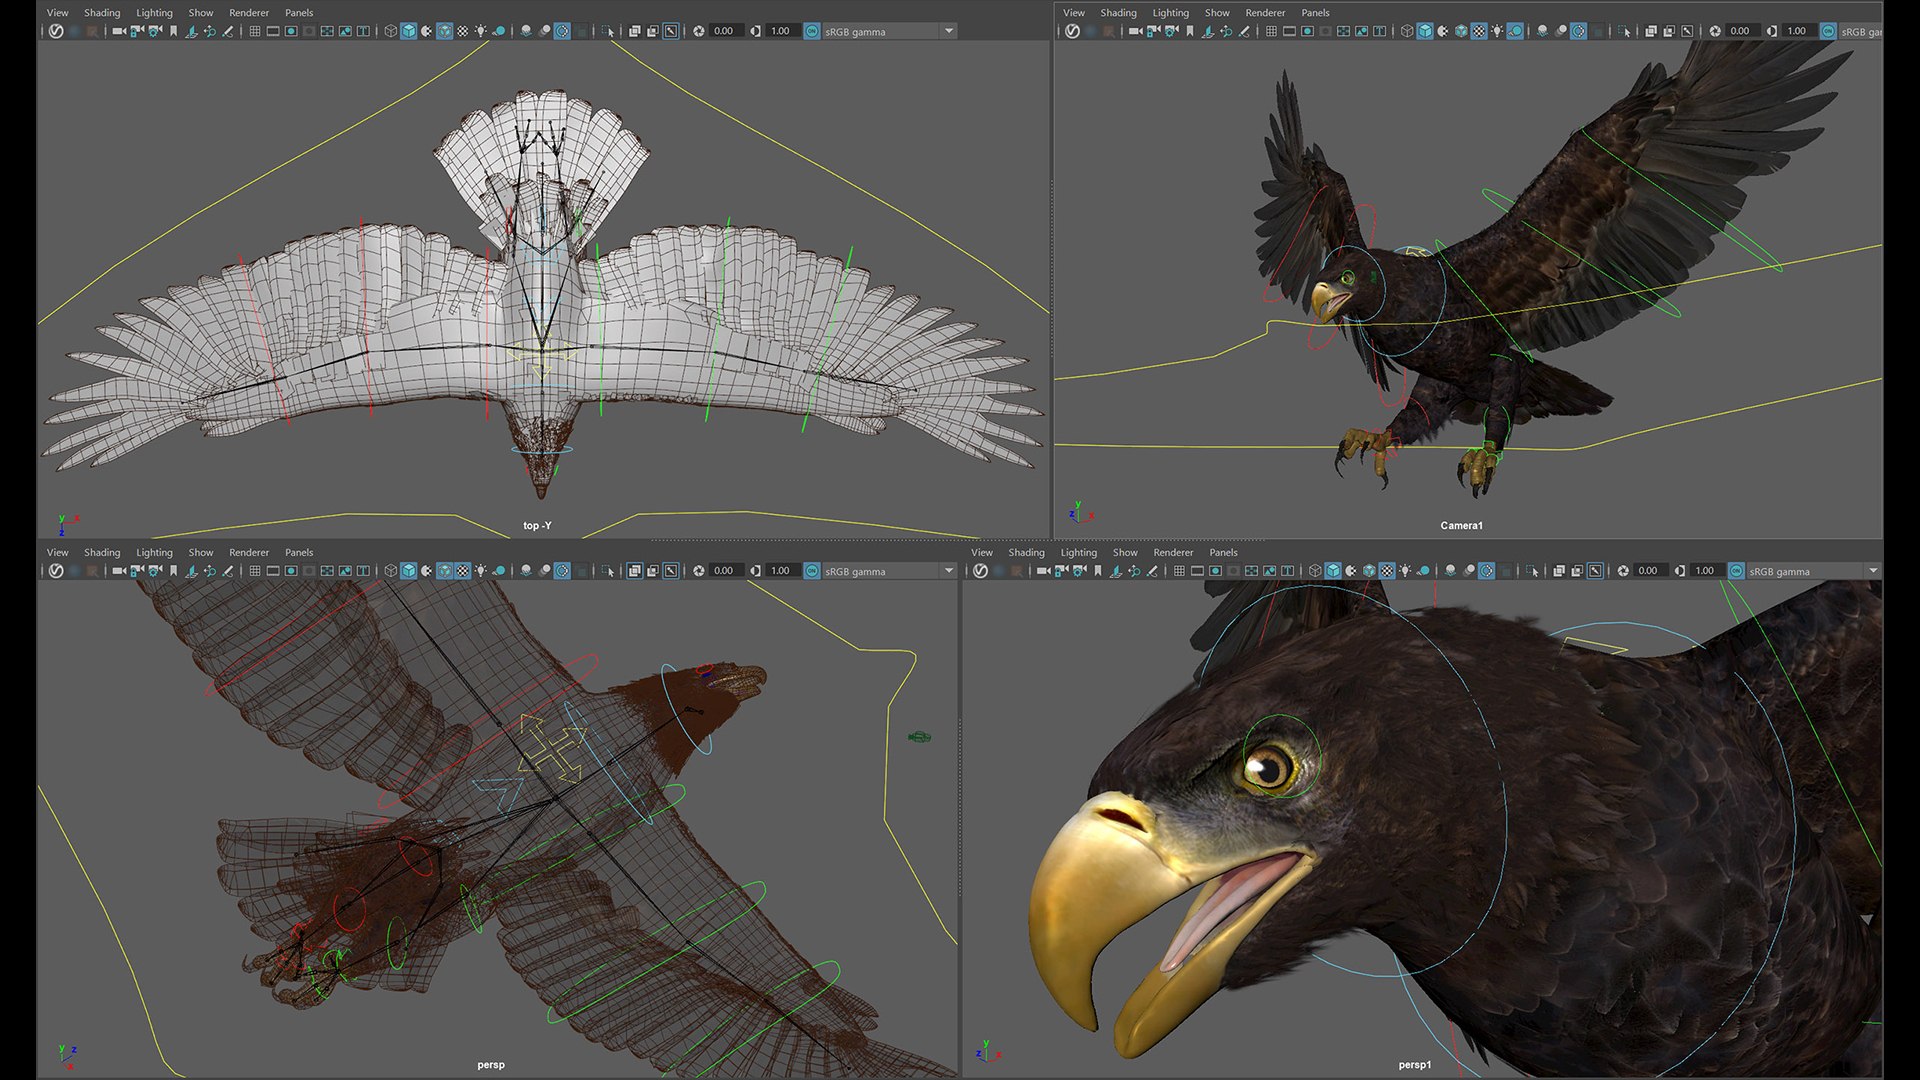Click Safe Action icon in persp1 panel
The height and width of the screenshot is (1080, 1920).
click(1269, 571)
